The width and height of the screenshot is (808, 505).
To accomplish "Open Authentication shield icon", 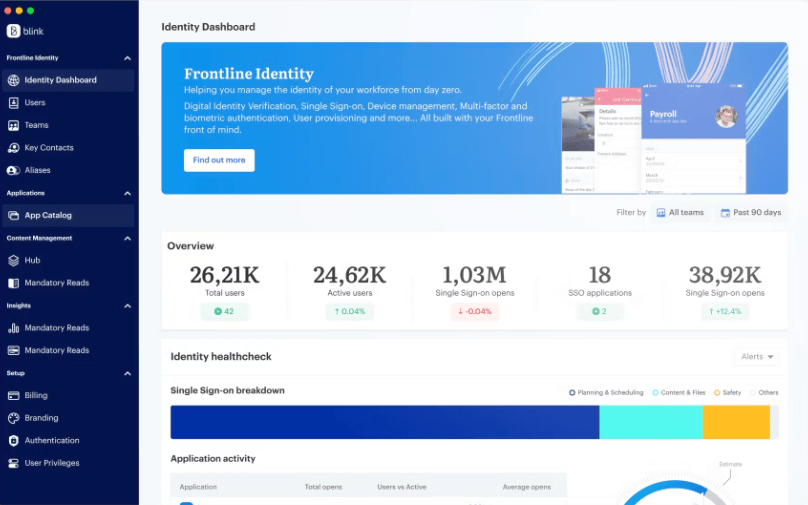I will tap(14, 441).
